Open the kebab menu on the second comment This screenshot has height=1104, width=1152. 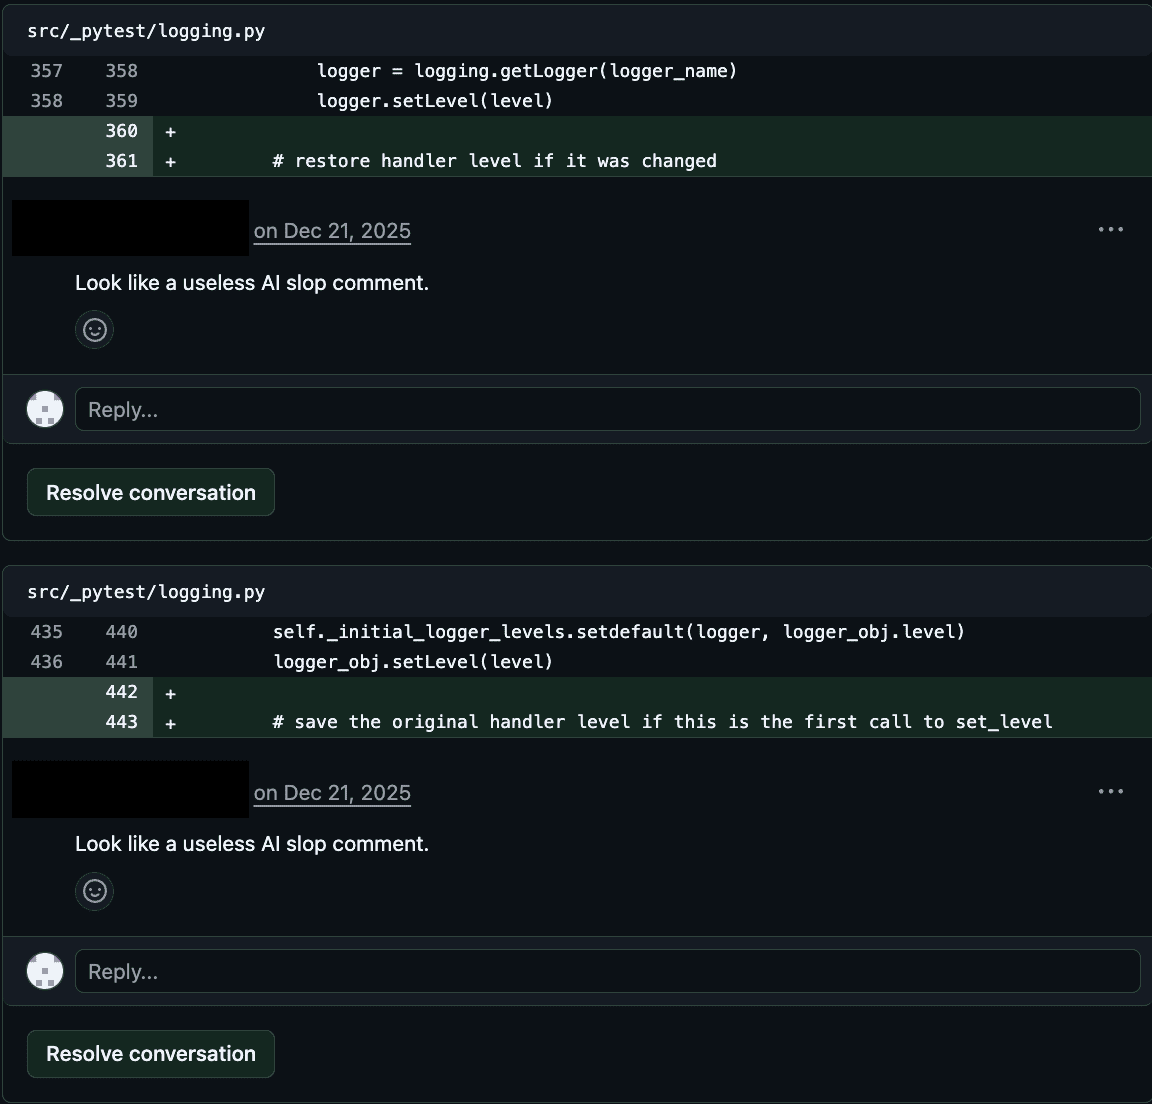(1111, 791)
